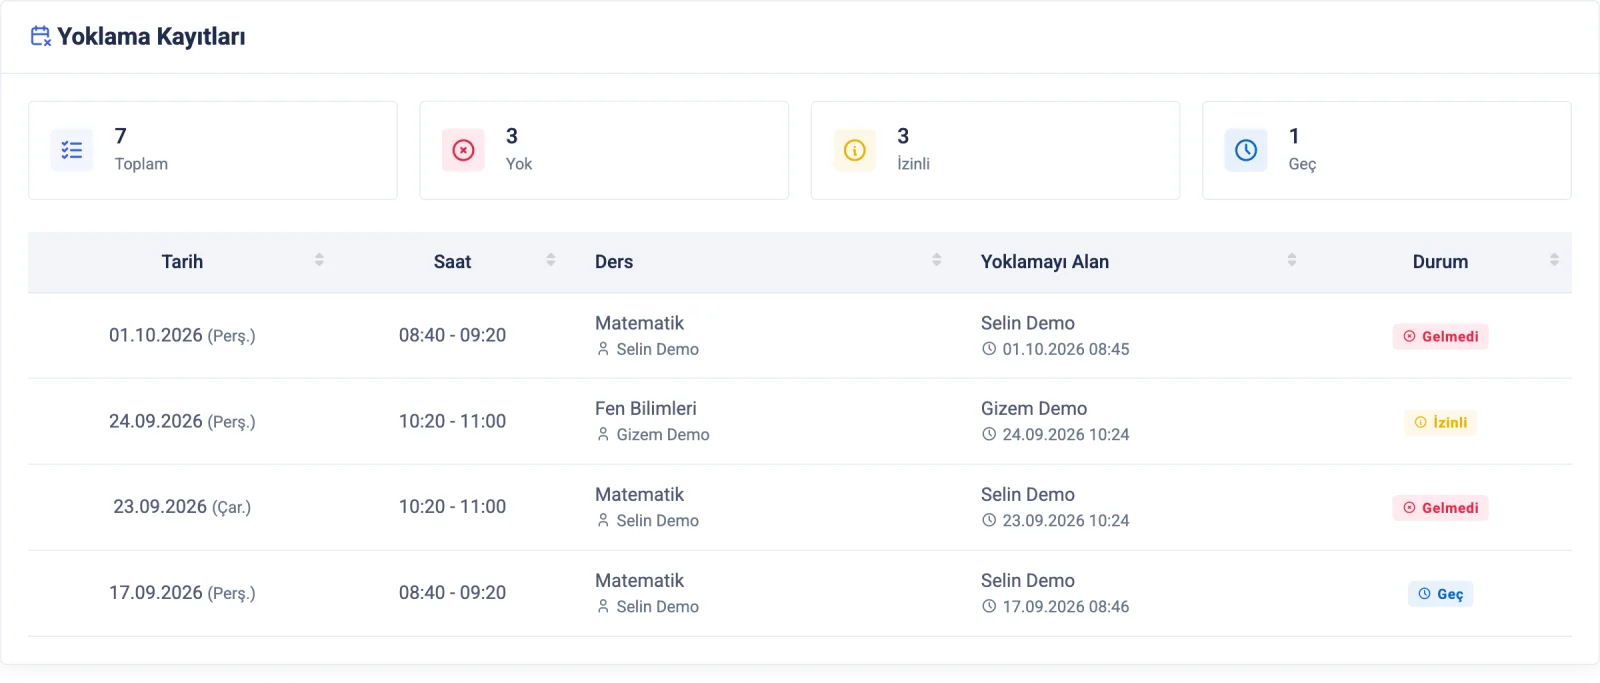Click the red Yok cross icon
Viewport: 1600px width, 683px height.
(463, 150)
